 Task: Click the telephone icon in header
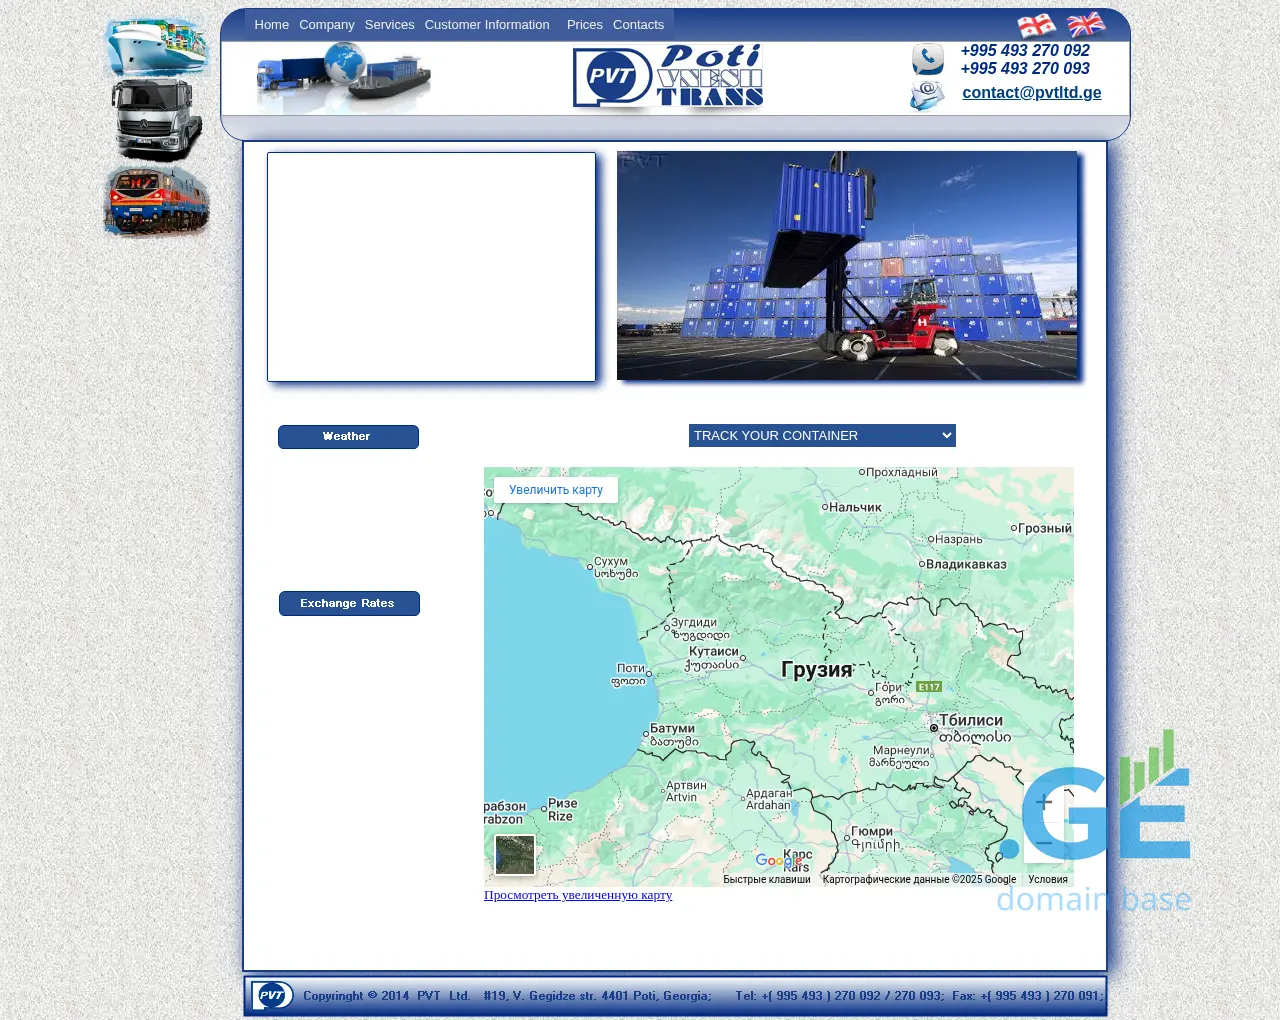[927, 60]
